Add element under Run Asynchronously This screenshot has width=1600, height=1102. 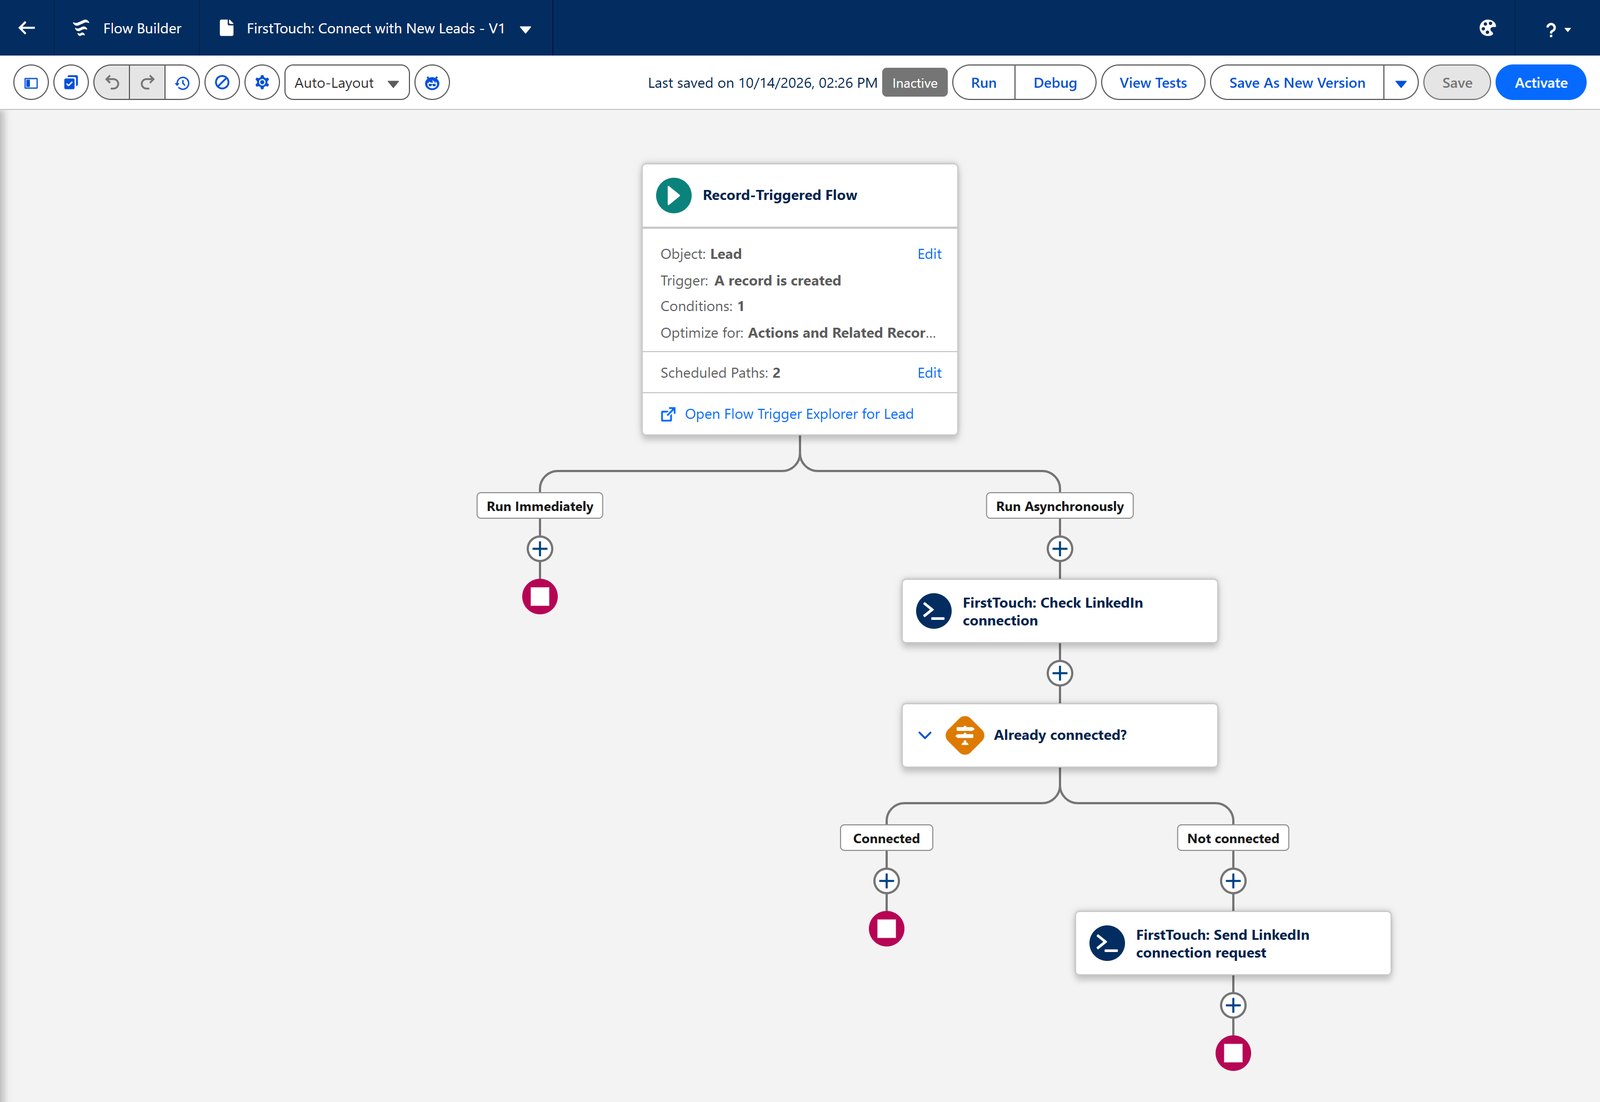coord(1060,549)
